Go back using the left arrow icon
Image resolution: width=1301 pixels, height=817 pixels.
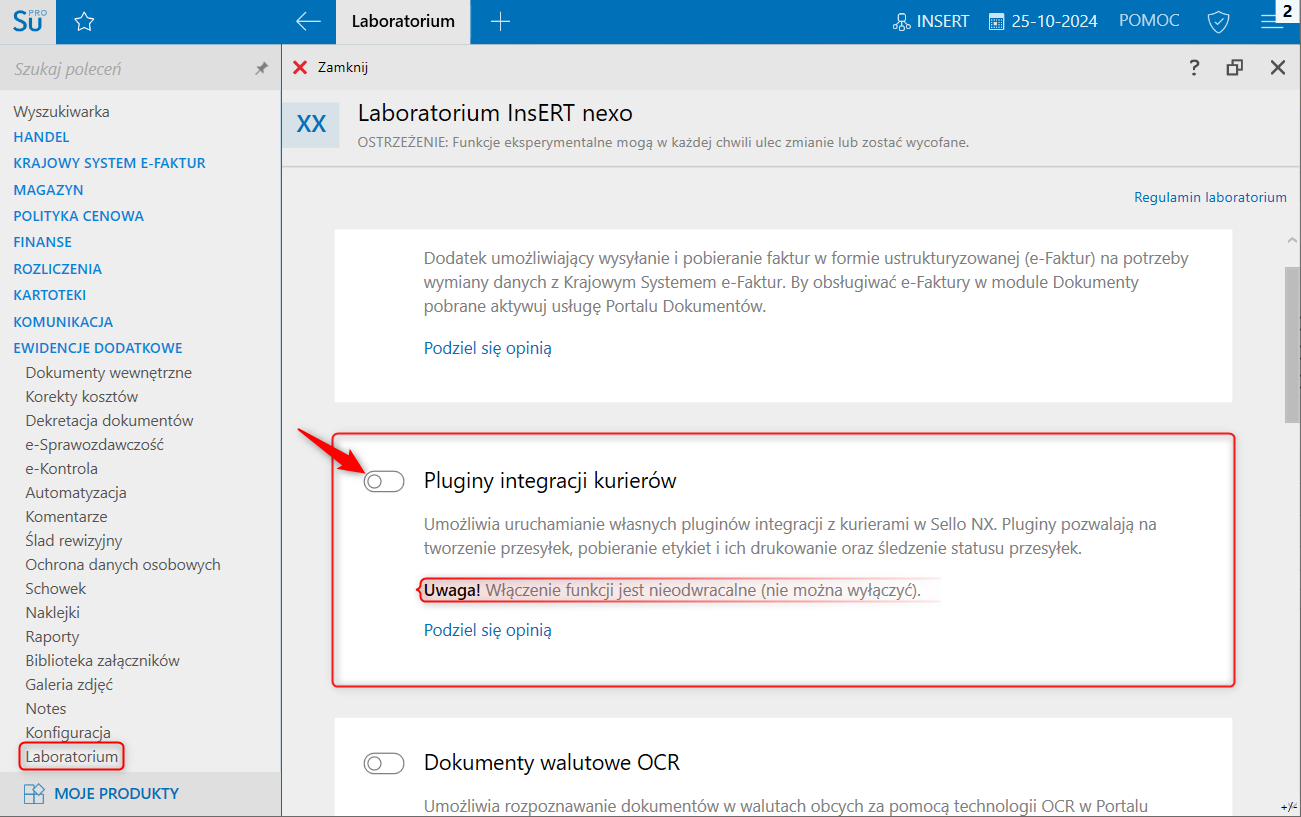click(308, 21)
